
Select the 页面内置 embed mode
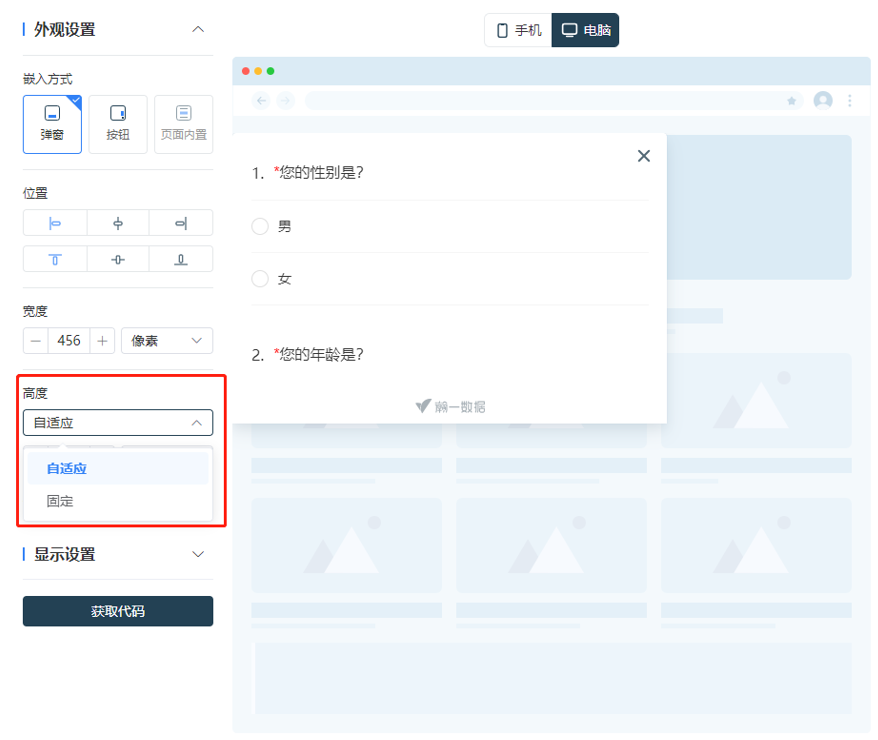tap(184, 124)
